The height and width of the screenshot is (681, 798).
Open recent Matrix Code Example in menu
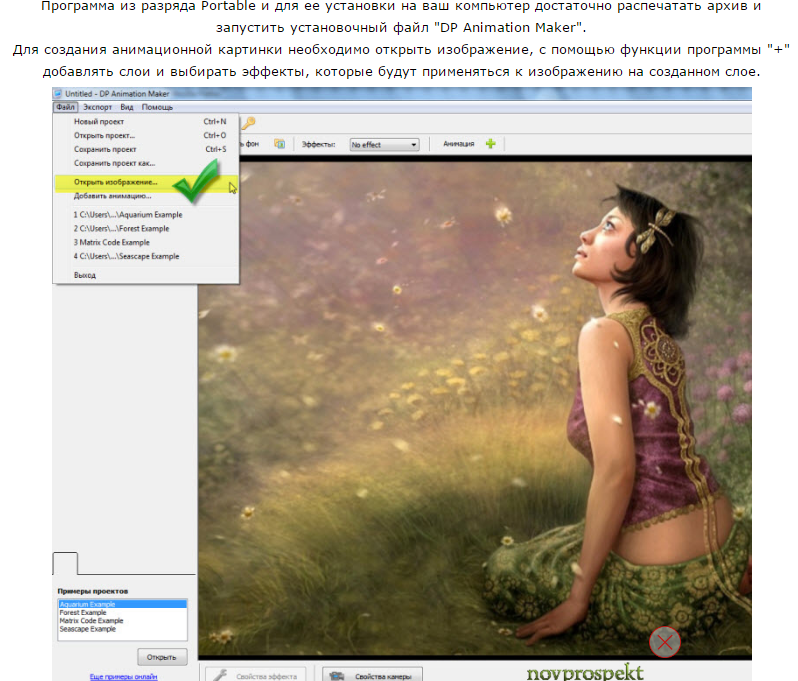point(146,242)
